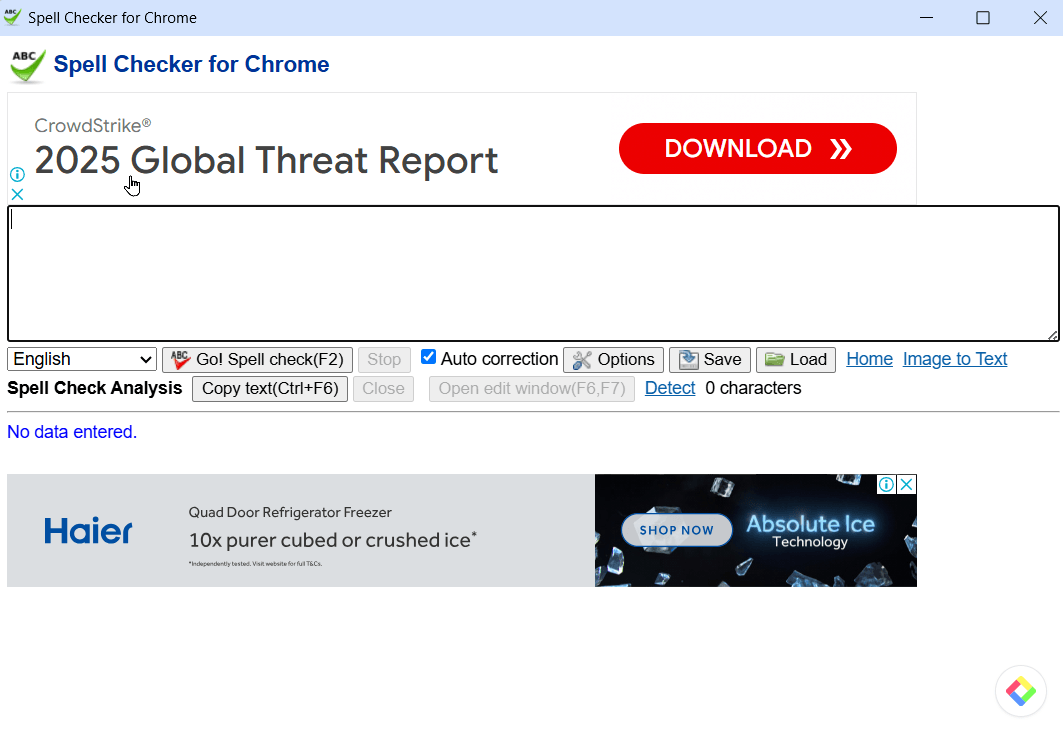The width and height of the screenshot is (1063, 733).
Task: Click the Detect language link
Action: (x=670, y=388)
